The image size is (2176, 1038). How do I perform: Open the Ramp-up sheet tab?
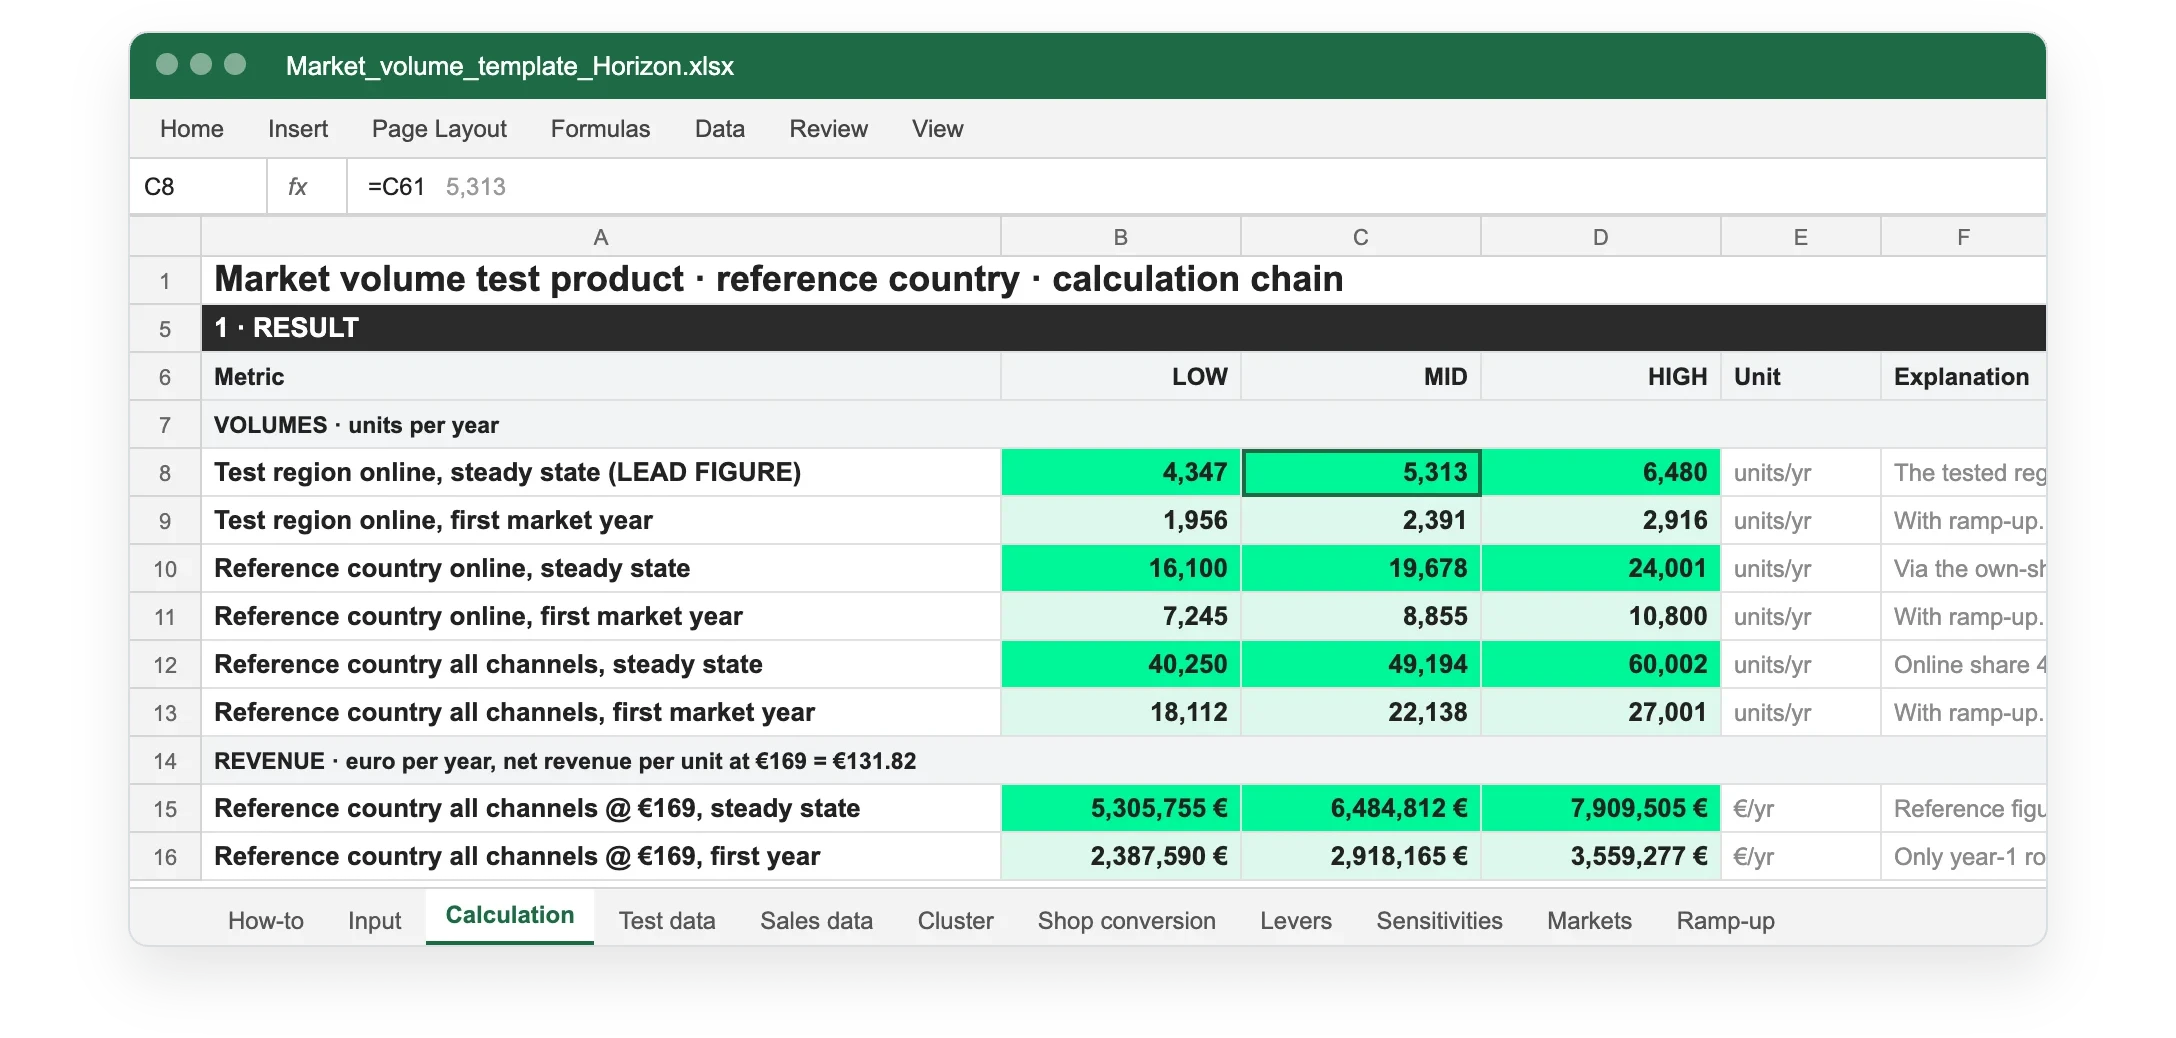pos(1726,921)
